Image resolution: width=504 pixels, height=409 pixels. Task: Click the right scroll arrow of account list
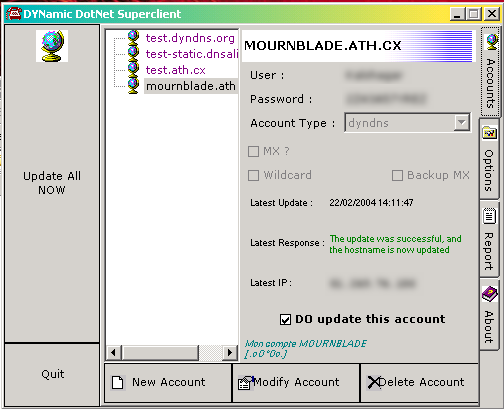tap(229, 352)
